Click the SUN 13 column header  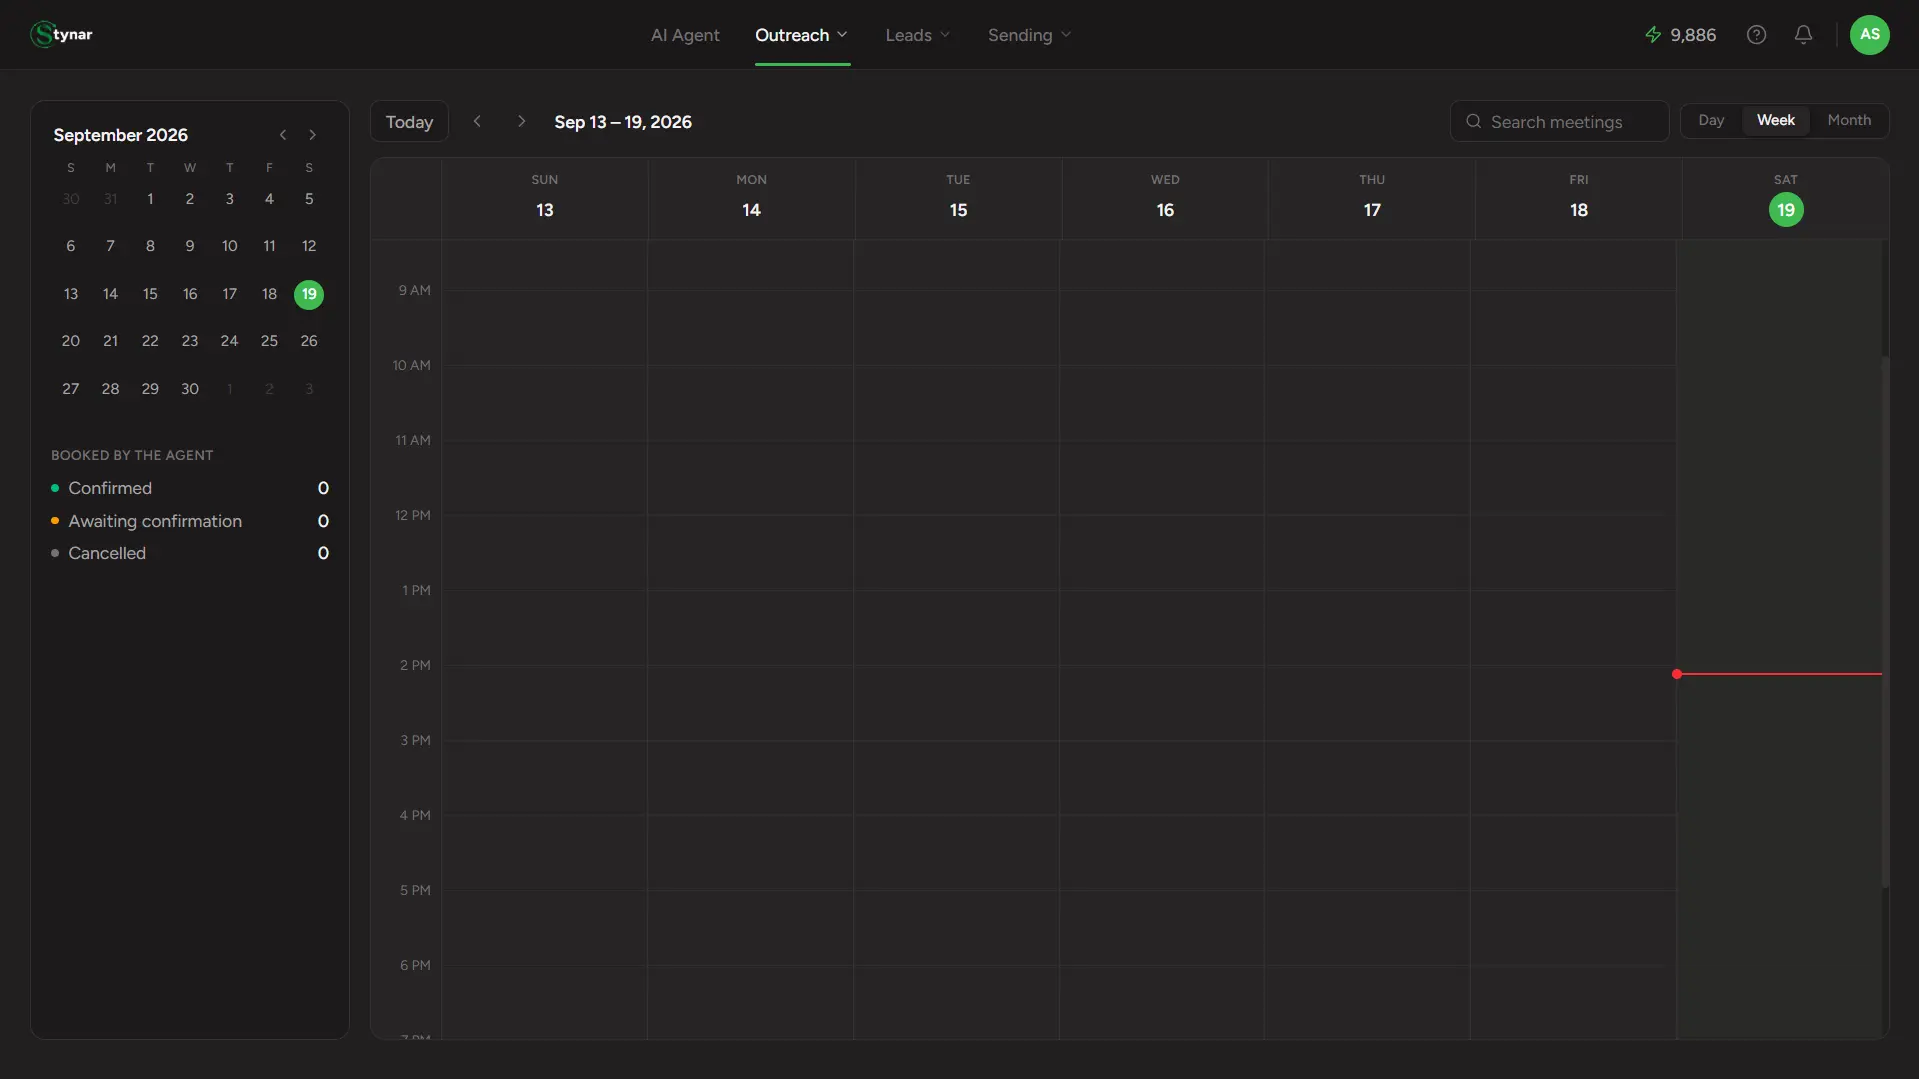tap(545, 197)
